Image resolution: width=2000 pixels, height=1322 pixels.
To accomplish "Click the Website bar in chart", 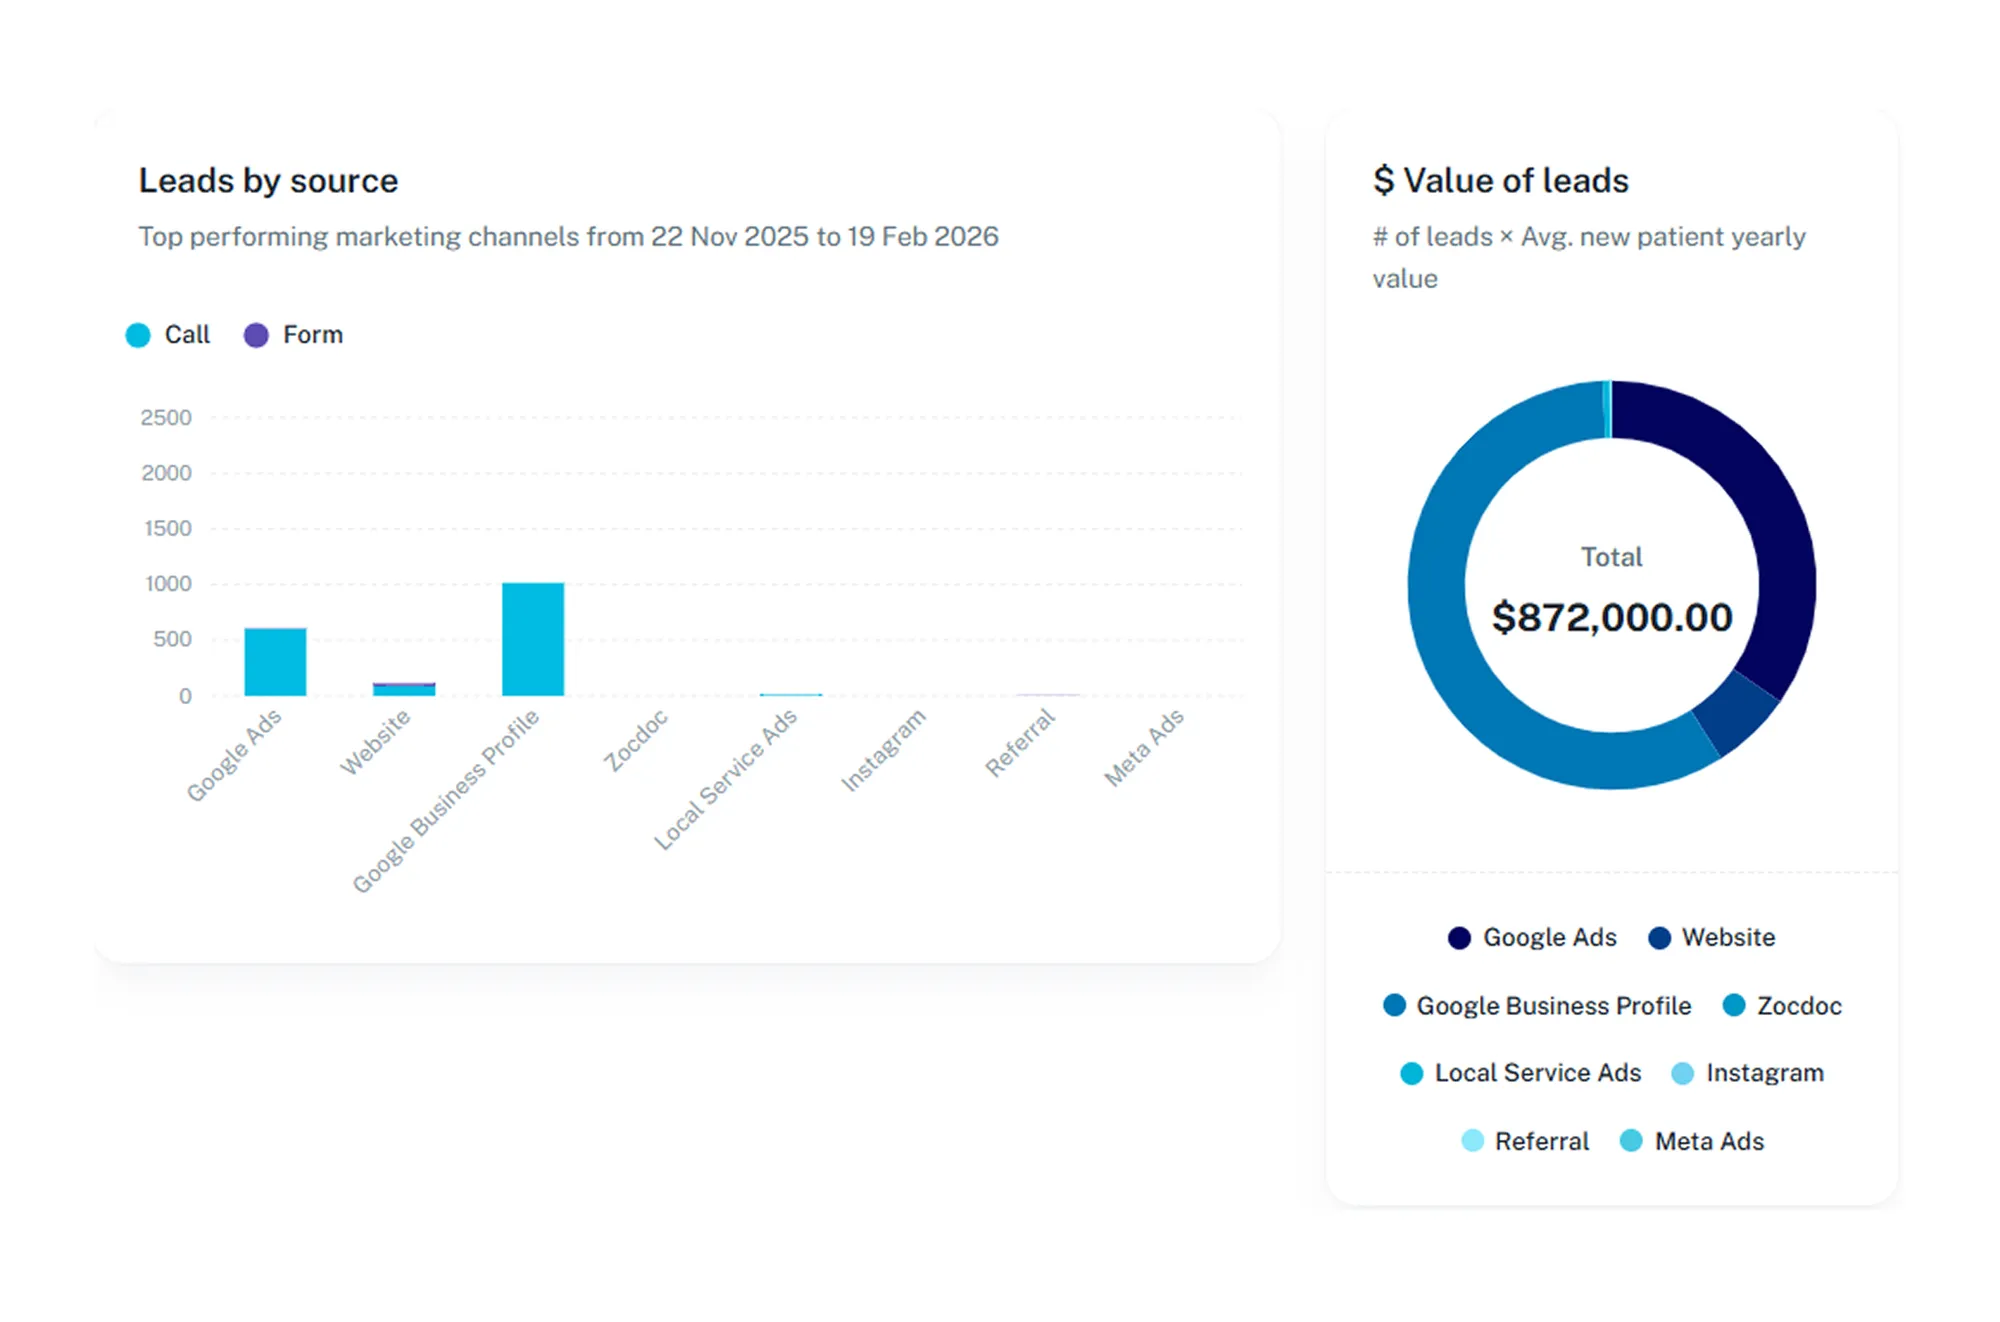I will 404,689.
